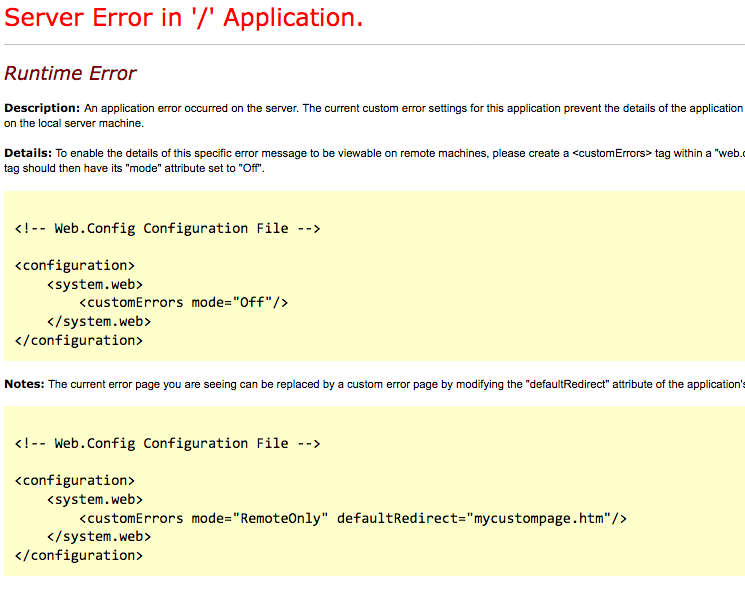Select the bold "Description:" label

(x=42, y=108)
